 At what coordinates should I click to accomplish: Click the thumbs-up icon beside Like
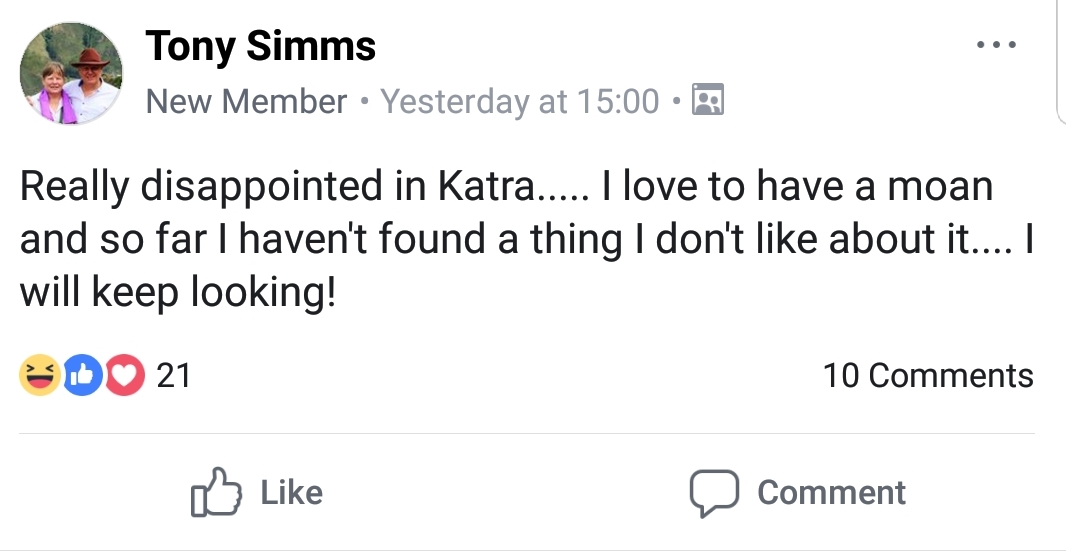[x=215, y=493]
